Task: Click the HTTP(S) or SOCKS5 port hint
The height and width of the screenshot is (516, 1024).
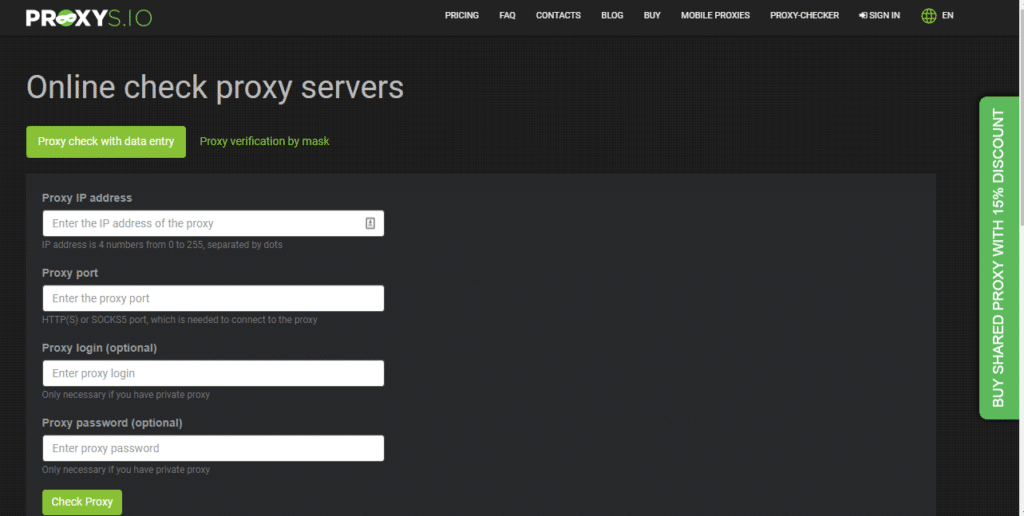Action: coord(180,320)
